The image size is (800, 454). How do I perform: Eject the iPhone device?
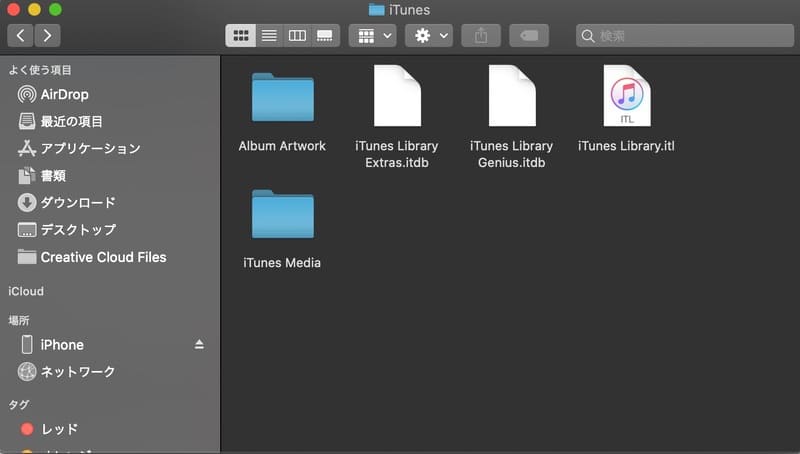(199, 344)
